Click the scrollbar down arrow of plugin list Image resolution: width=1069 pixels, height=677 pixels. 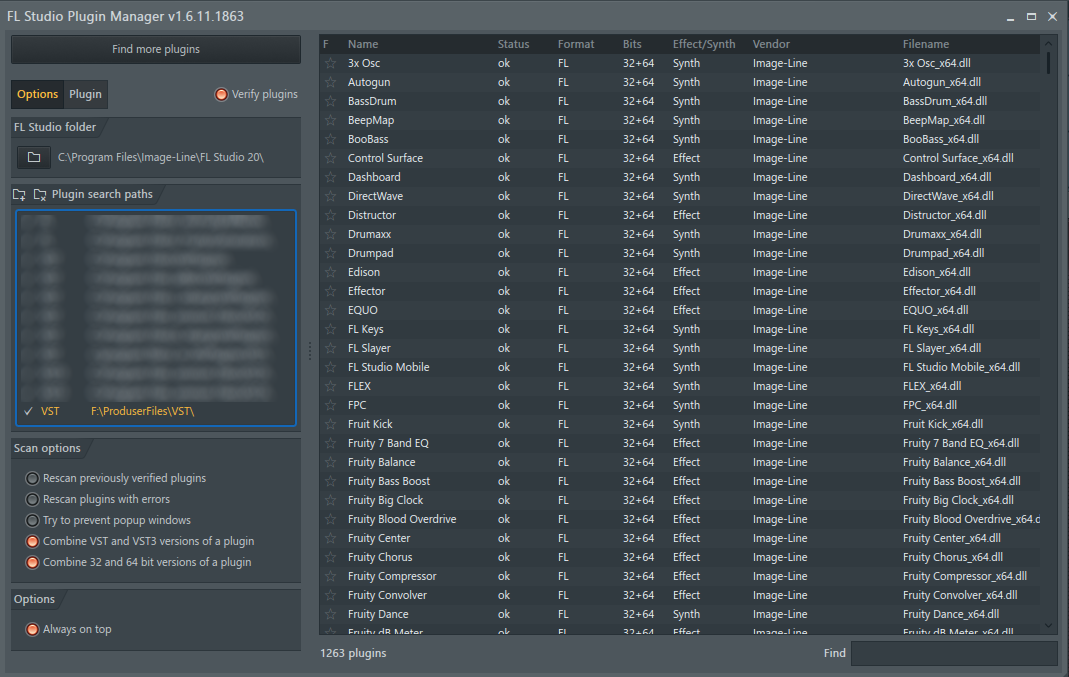pyautogui.click(x=1049, y=625)
